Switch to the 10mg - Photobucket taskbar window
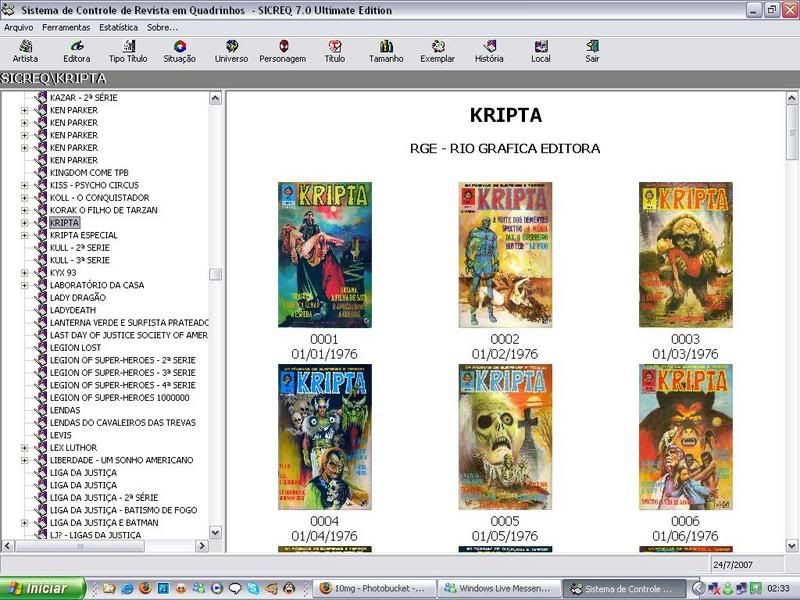 [374, 588]
